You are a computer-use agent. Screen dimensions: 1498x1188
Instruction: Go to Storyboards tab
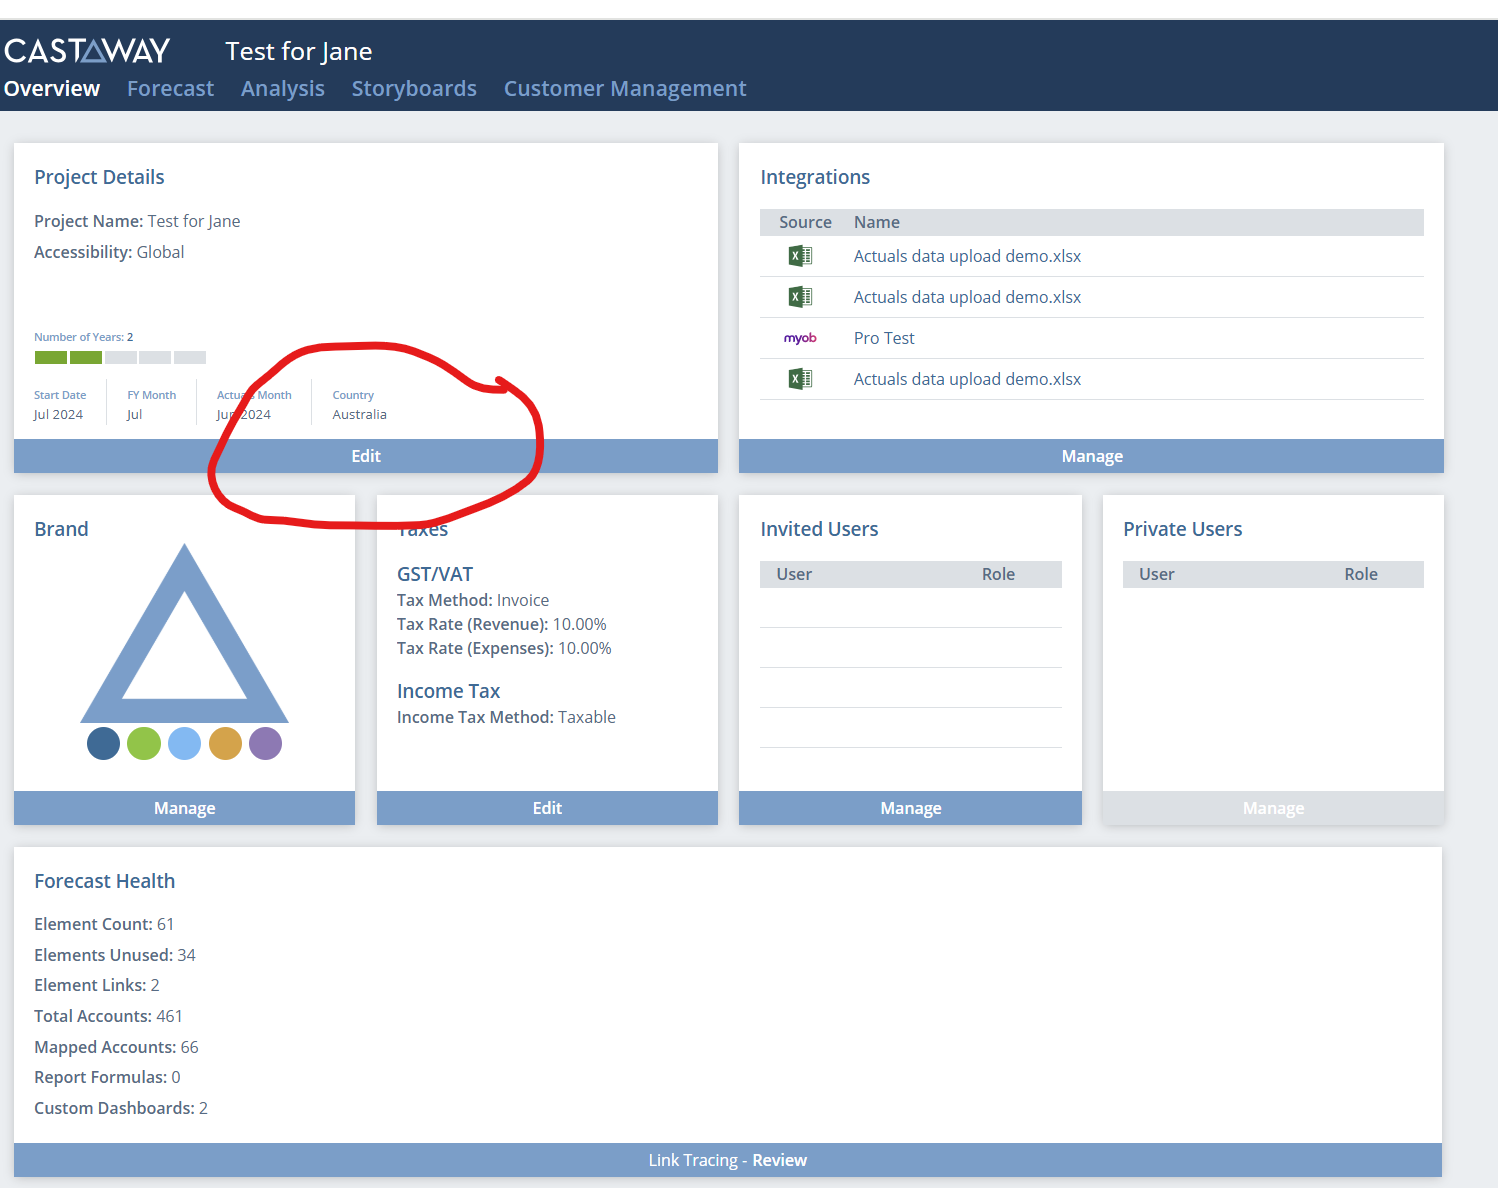click(414, 89)
